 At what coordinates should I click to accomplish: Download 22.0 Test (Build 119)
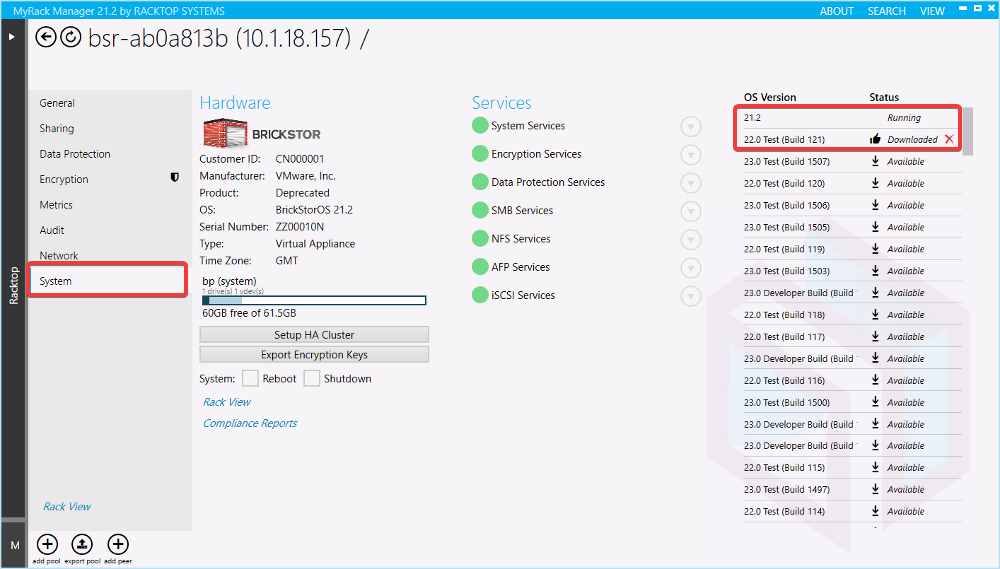coord(875,249)
